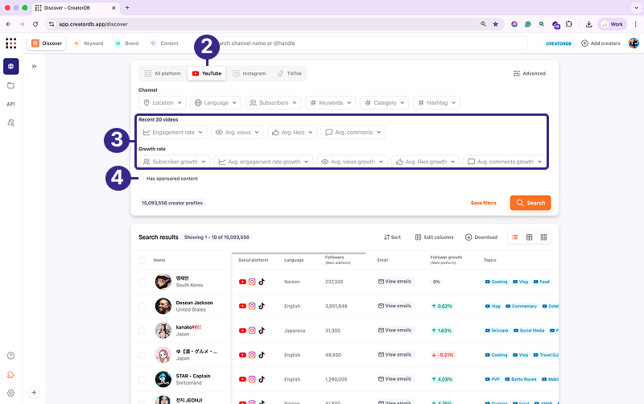Expand the sidebar with double-chevron icon
The image size is (644, 404).
(x=34, y=66)
